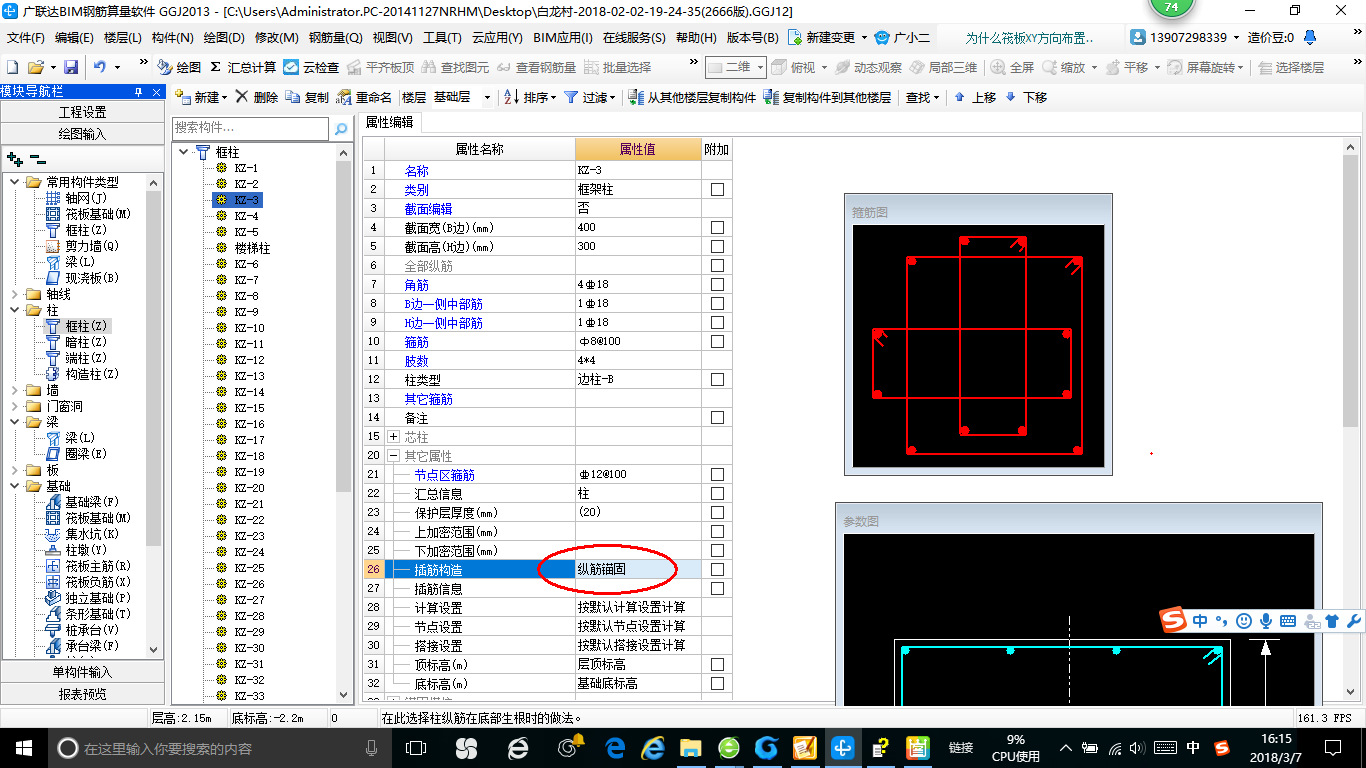
Task: Open the BIM应用(I) menu
Action: [562, 38]
